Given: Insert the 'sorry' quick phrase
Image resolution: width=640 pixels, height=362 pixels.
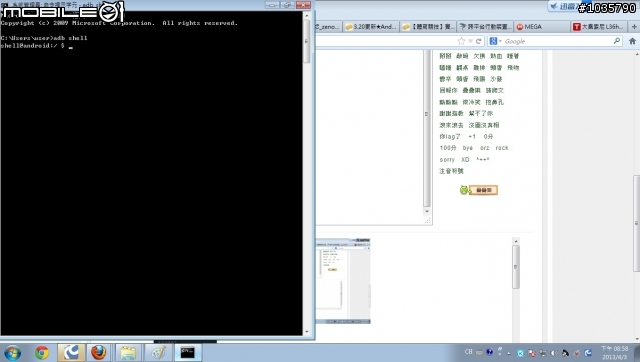Looking at the screenshot, I should [x=447, y=160].
